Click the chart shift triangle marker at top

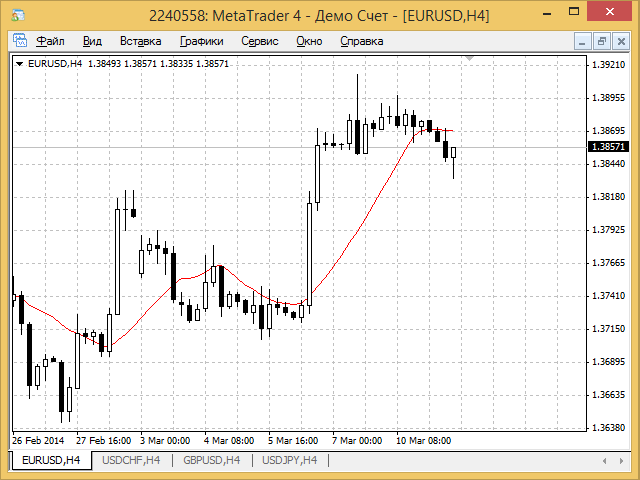coord(469,59)
